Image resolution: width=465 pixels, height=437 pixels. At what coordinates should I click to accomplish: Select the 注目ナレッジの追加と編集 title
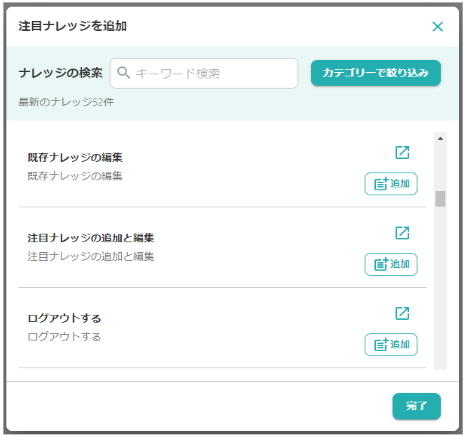click(x=91, y=238)
